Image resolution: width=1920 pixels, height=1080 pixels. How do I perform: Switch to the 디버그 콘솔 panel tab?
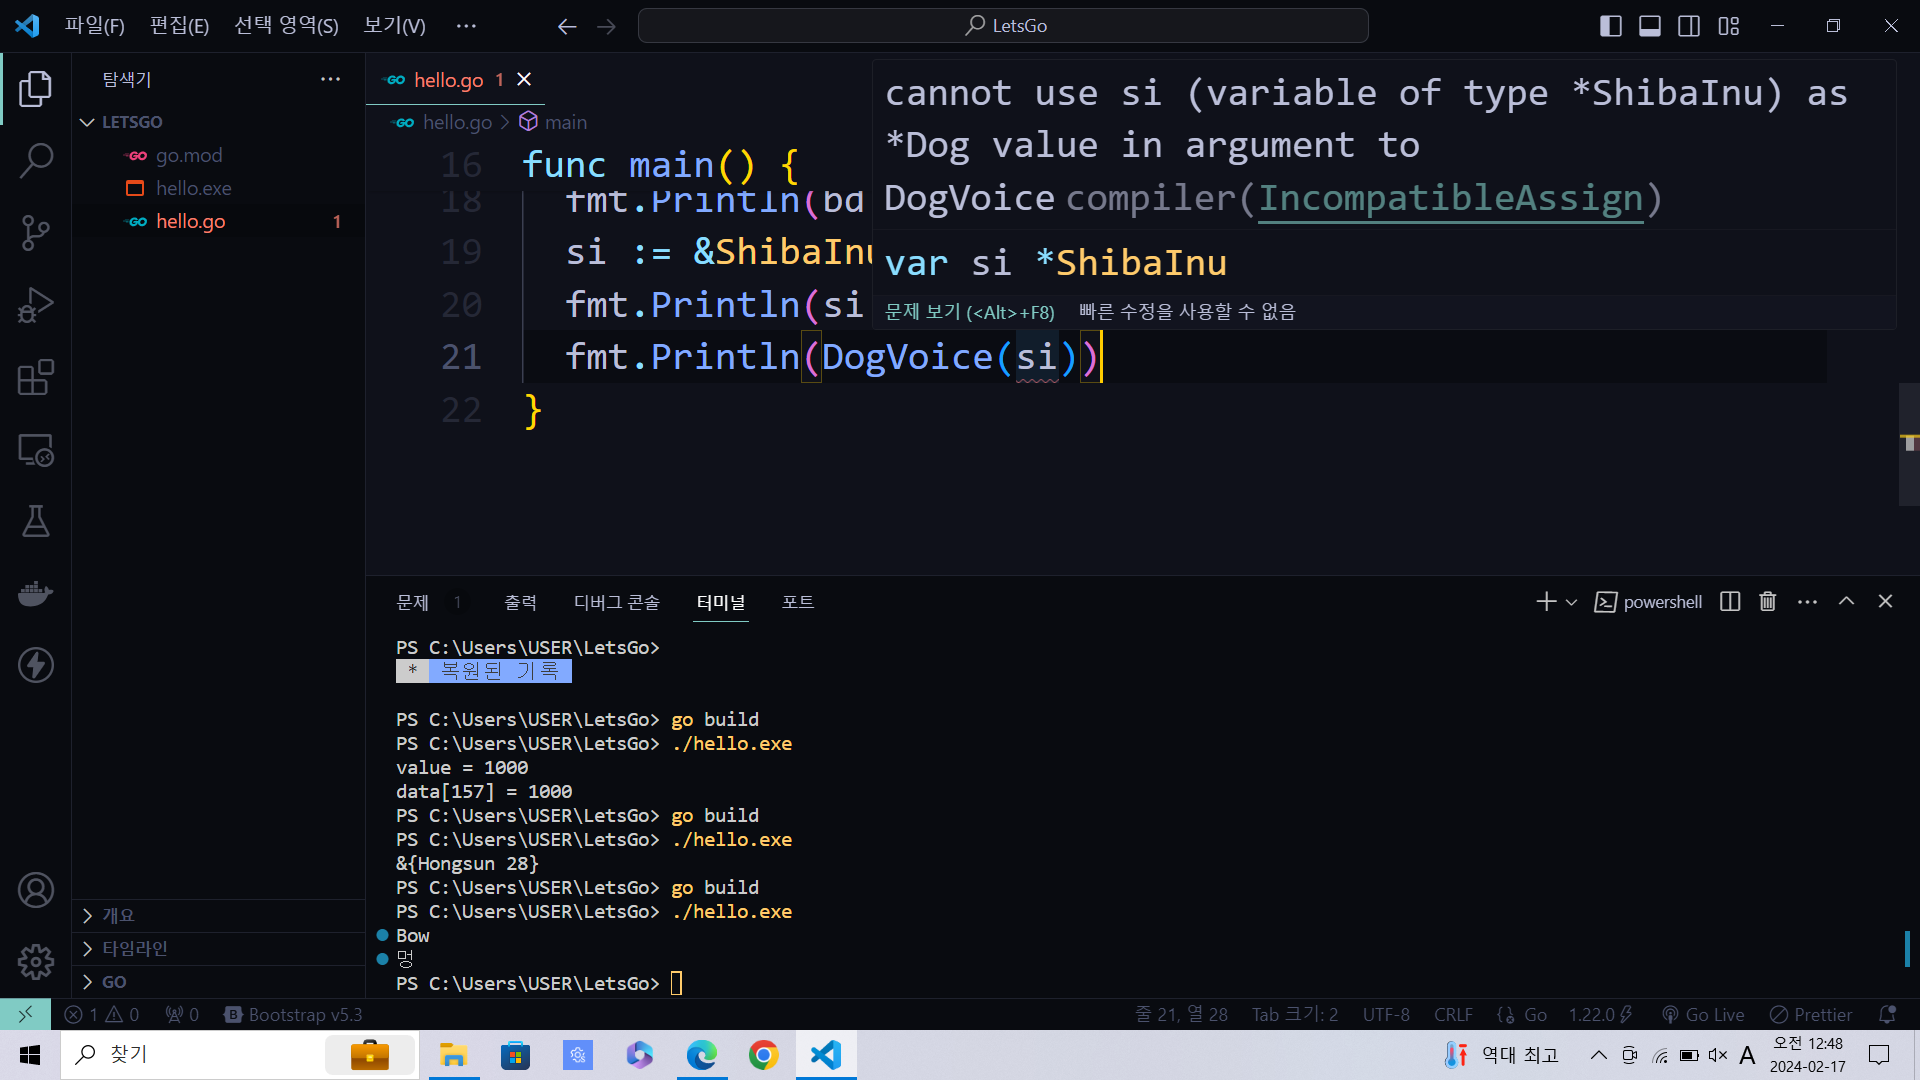[616, 602]
